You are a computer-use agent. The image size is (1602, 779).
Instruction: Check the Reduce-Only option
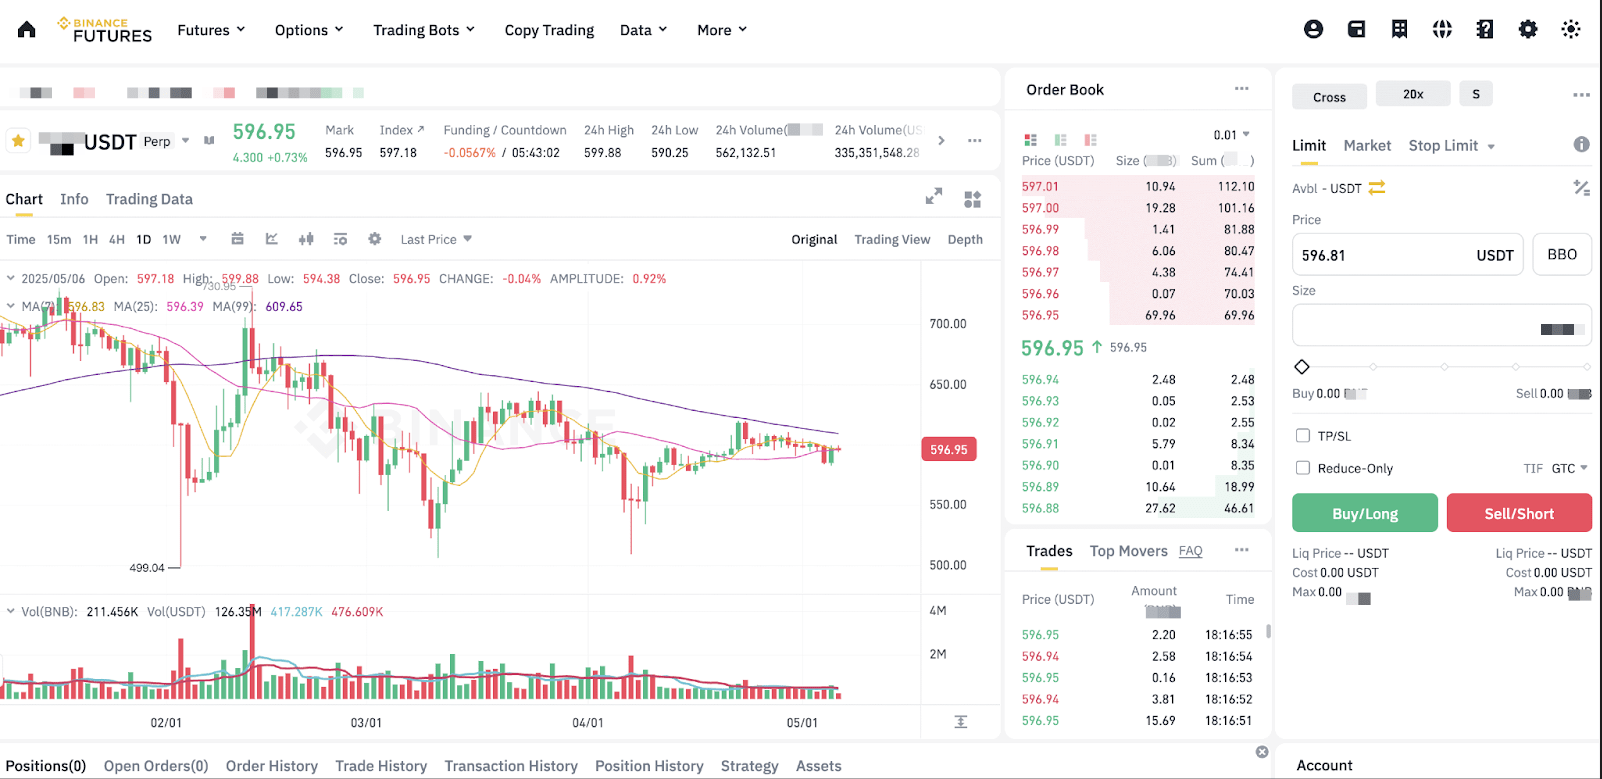[1303, 468]
